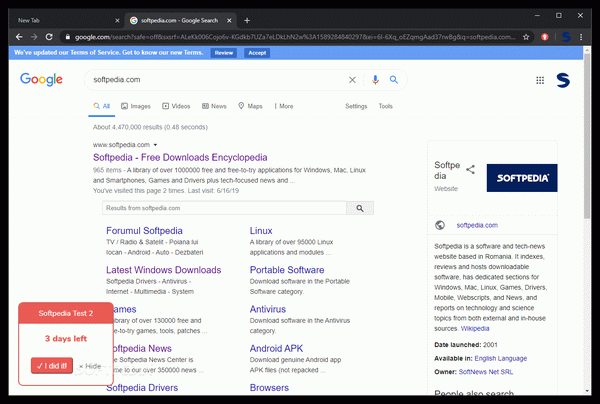600x404 pixels.
Task: Open the Portable Software link
Action: tap(287, 270)
